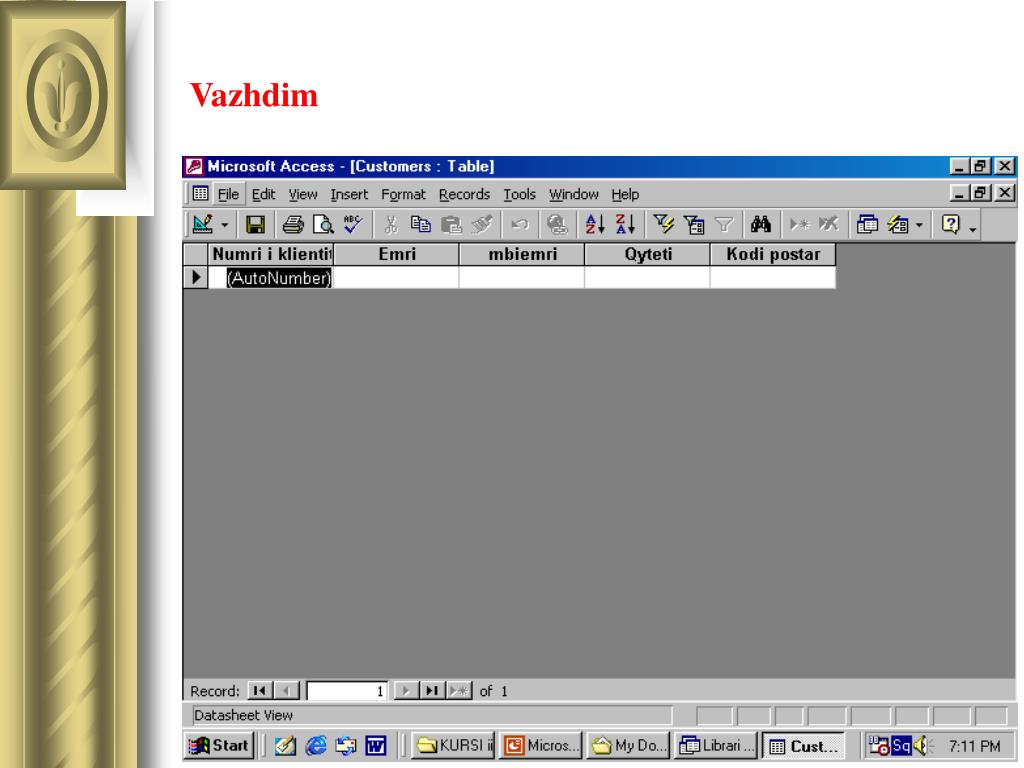The width and height of the screenshot is (1024, 768).
Task: Click the empty Emri cell in first row
Action: click(396, 278)
